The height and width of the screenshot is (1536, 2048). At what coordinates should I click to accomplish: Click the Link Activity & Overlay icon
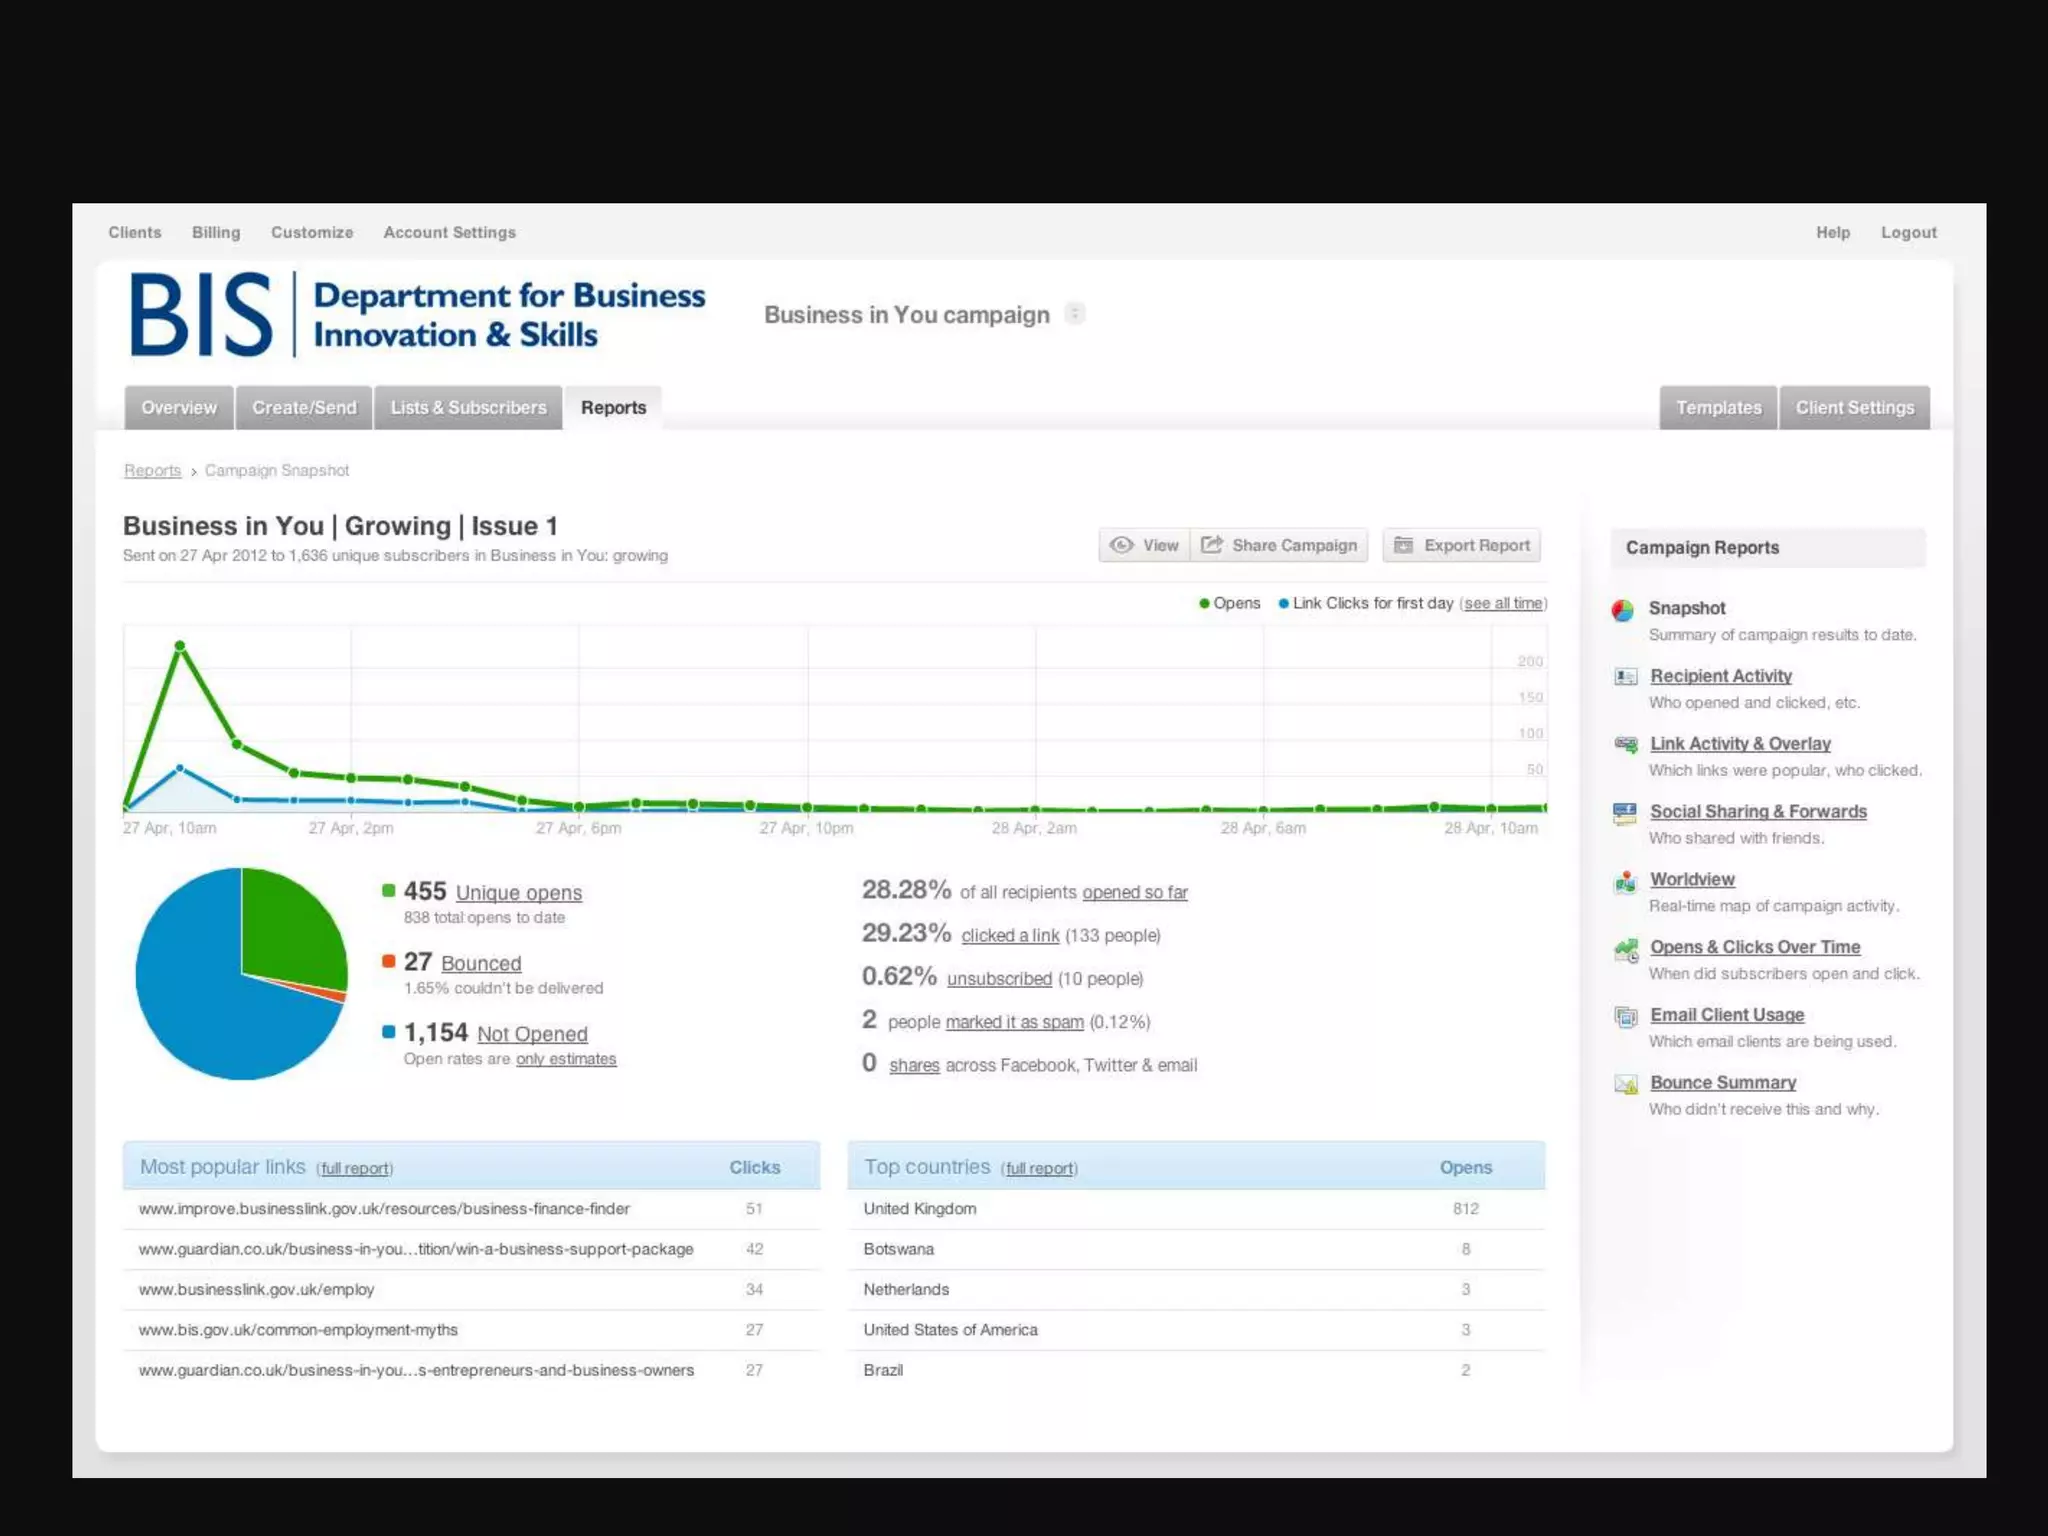click(1625, 745)
